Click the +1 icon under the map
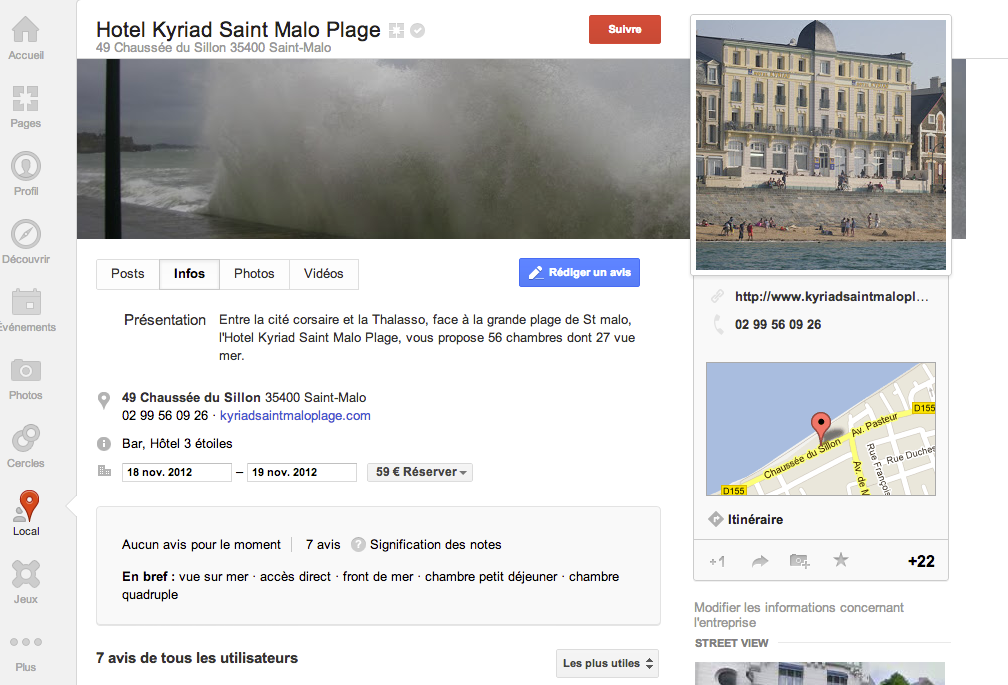Viewport: 1008px width, 685px height. pyautogui.click(x=717, y=562)
